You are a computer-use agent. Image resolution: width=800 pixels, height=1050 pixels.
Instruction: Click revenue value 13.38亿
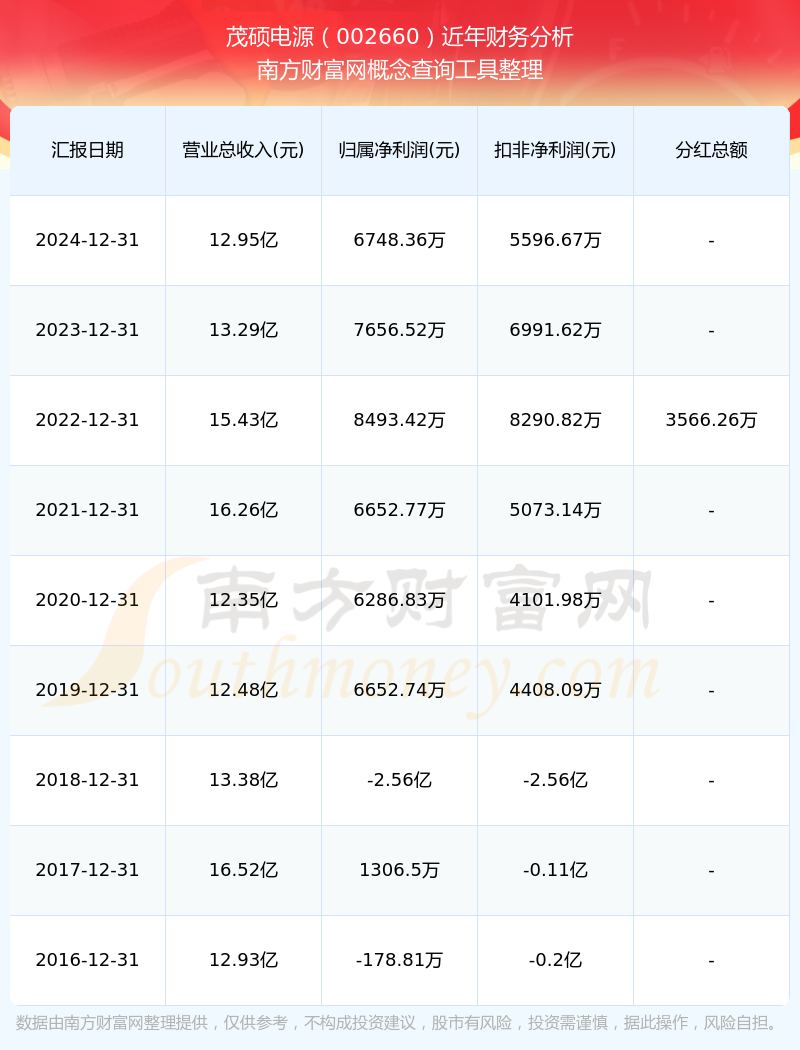(244, 780)
